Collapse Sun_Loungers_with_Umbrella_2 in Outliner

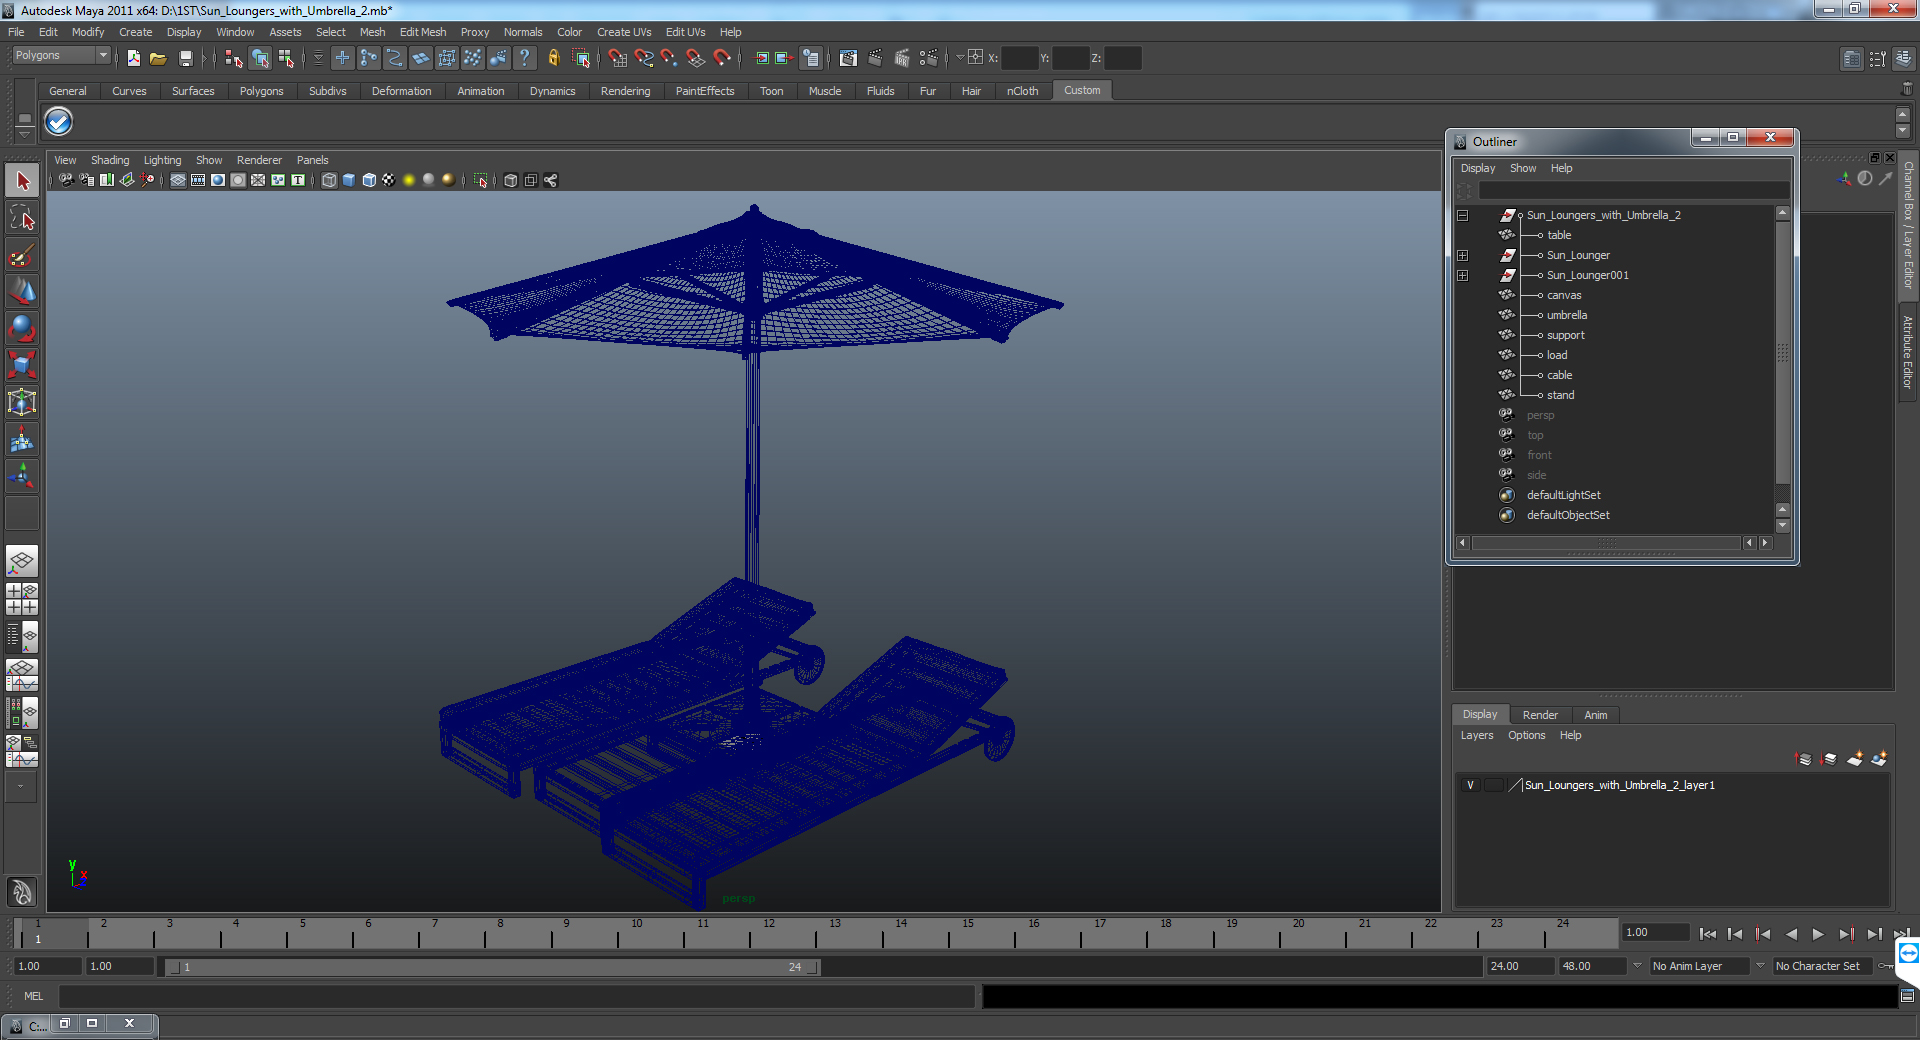[1462, 215]
